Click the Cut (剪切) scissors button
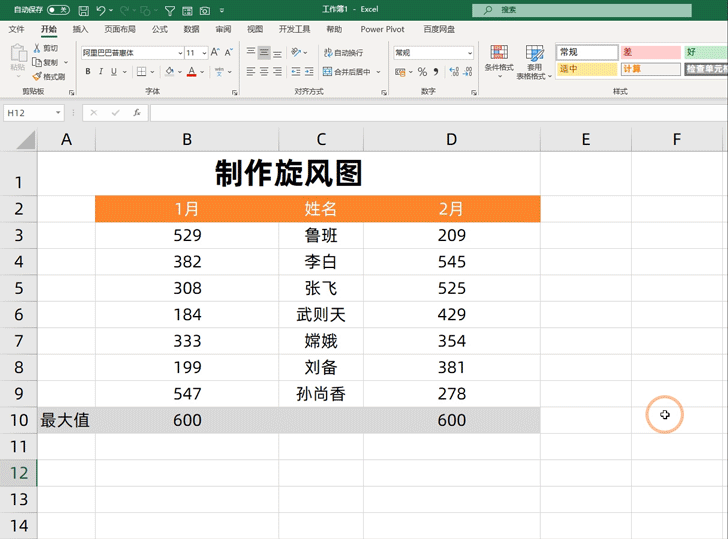Image resolution: width=728 pixels, height=539 pixels. point(46,48)
